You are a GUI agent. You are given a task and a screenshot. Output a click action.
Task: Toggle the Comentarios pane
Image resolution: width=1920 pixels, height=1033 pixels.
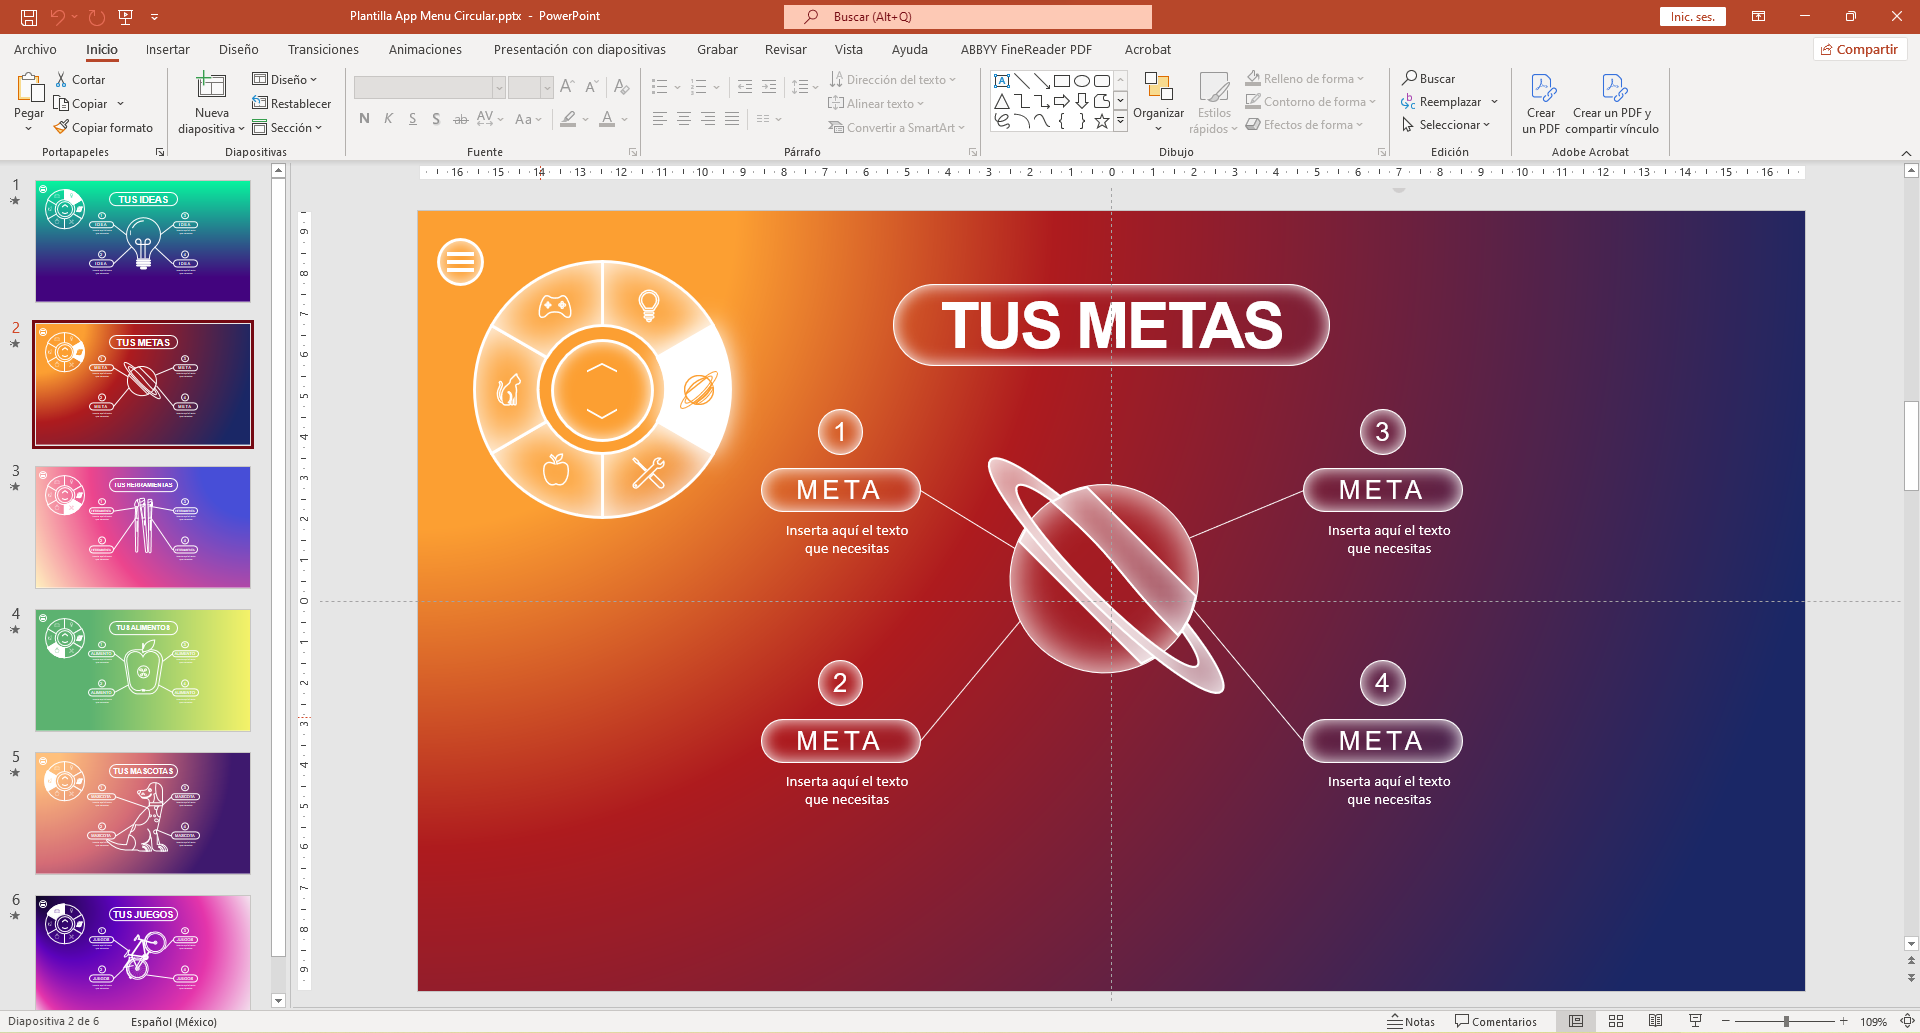(x=1495, y=1021)
